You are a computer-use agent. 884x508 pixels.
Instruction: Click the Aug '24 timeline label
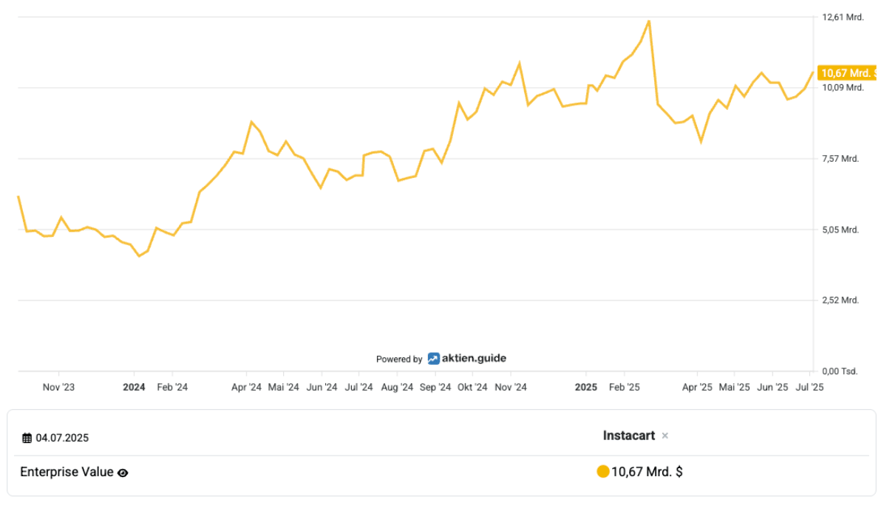[397, 387]
